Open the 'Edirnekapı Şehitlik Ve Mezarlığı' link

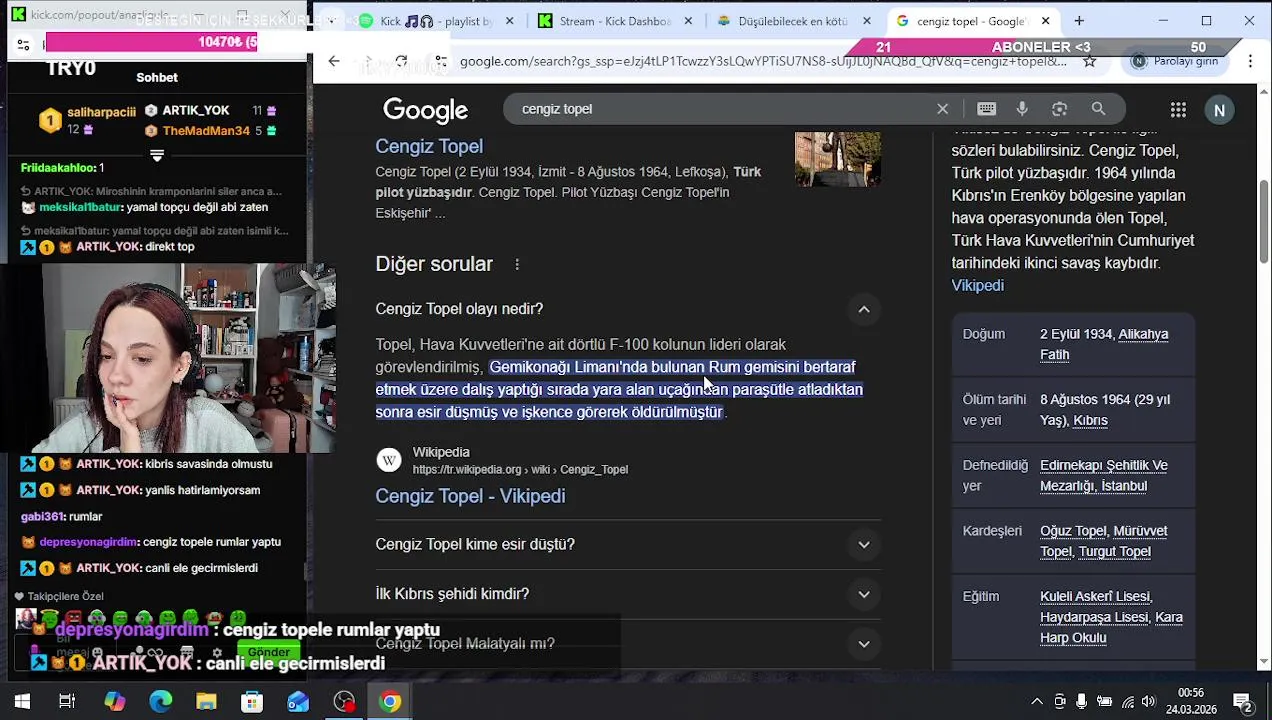click(x=1103, y=476)
